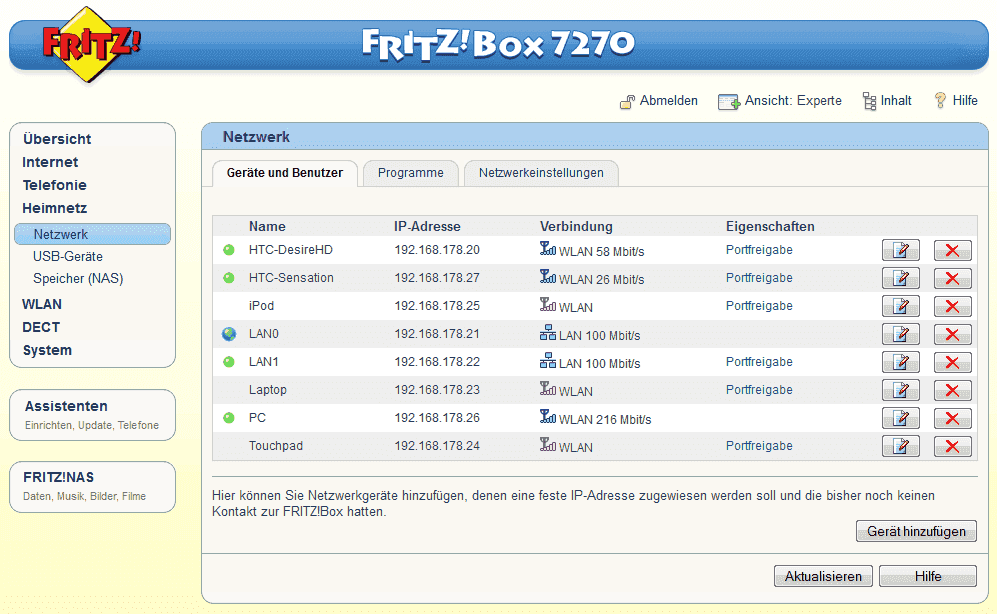
Task: Click Eigenschaften column header
Action: coord(770,226)
